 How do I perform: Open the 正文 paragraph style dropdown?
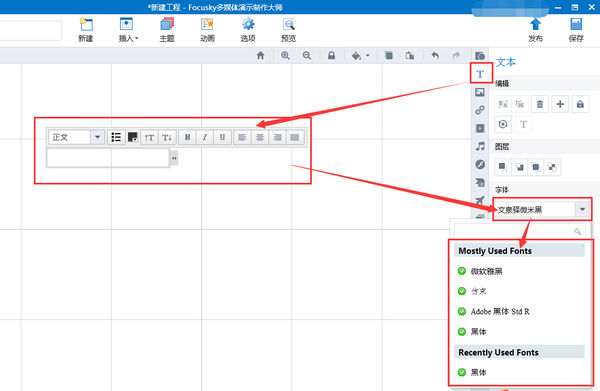pyautogui.click(x=76, y=137)
